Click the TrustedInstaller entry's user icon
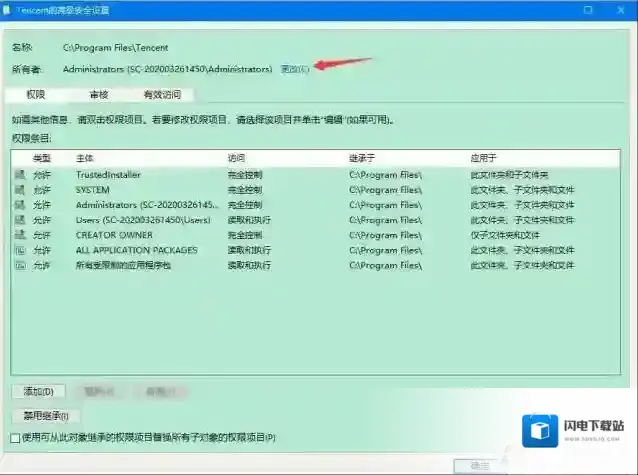Screen dimensions: 638x475 coord(20,174)
